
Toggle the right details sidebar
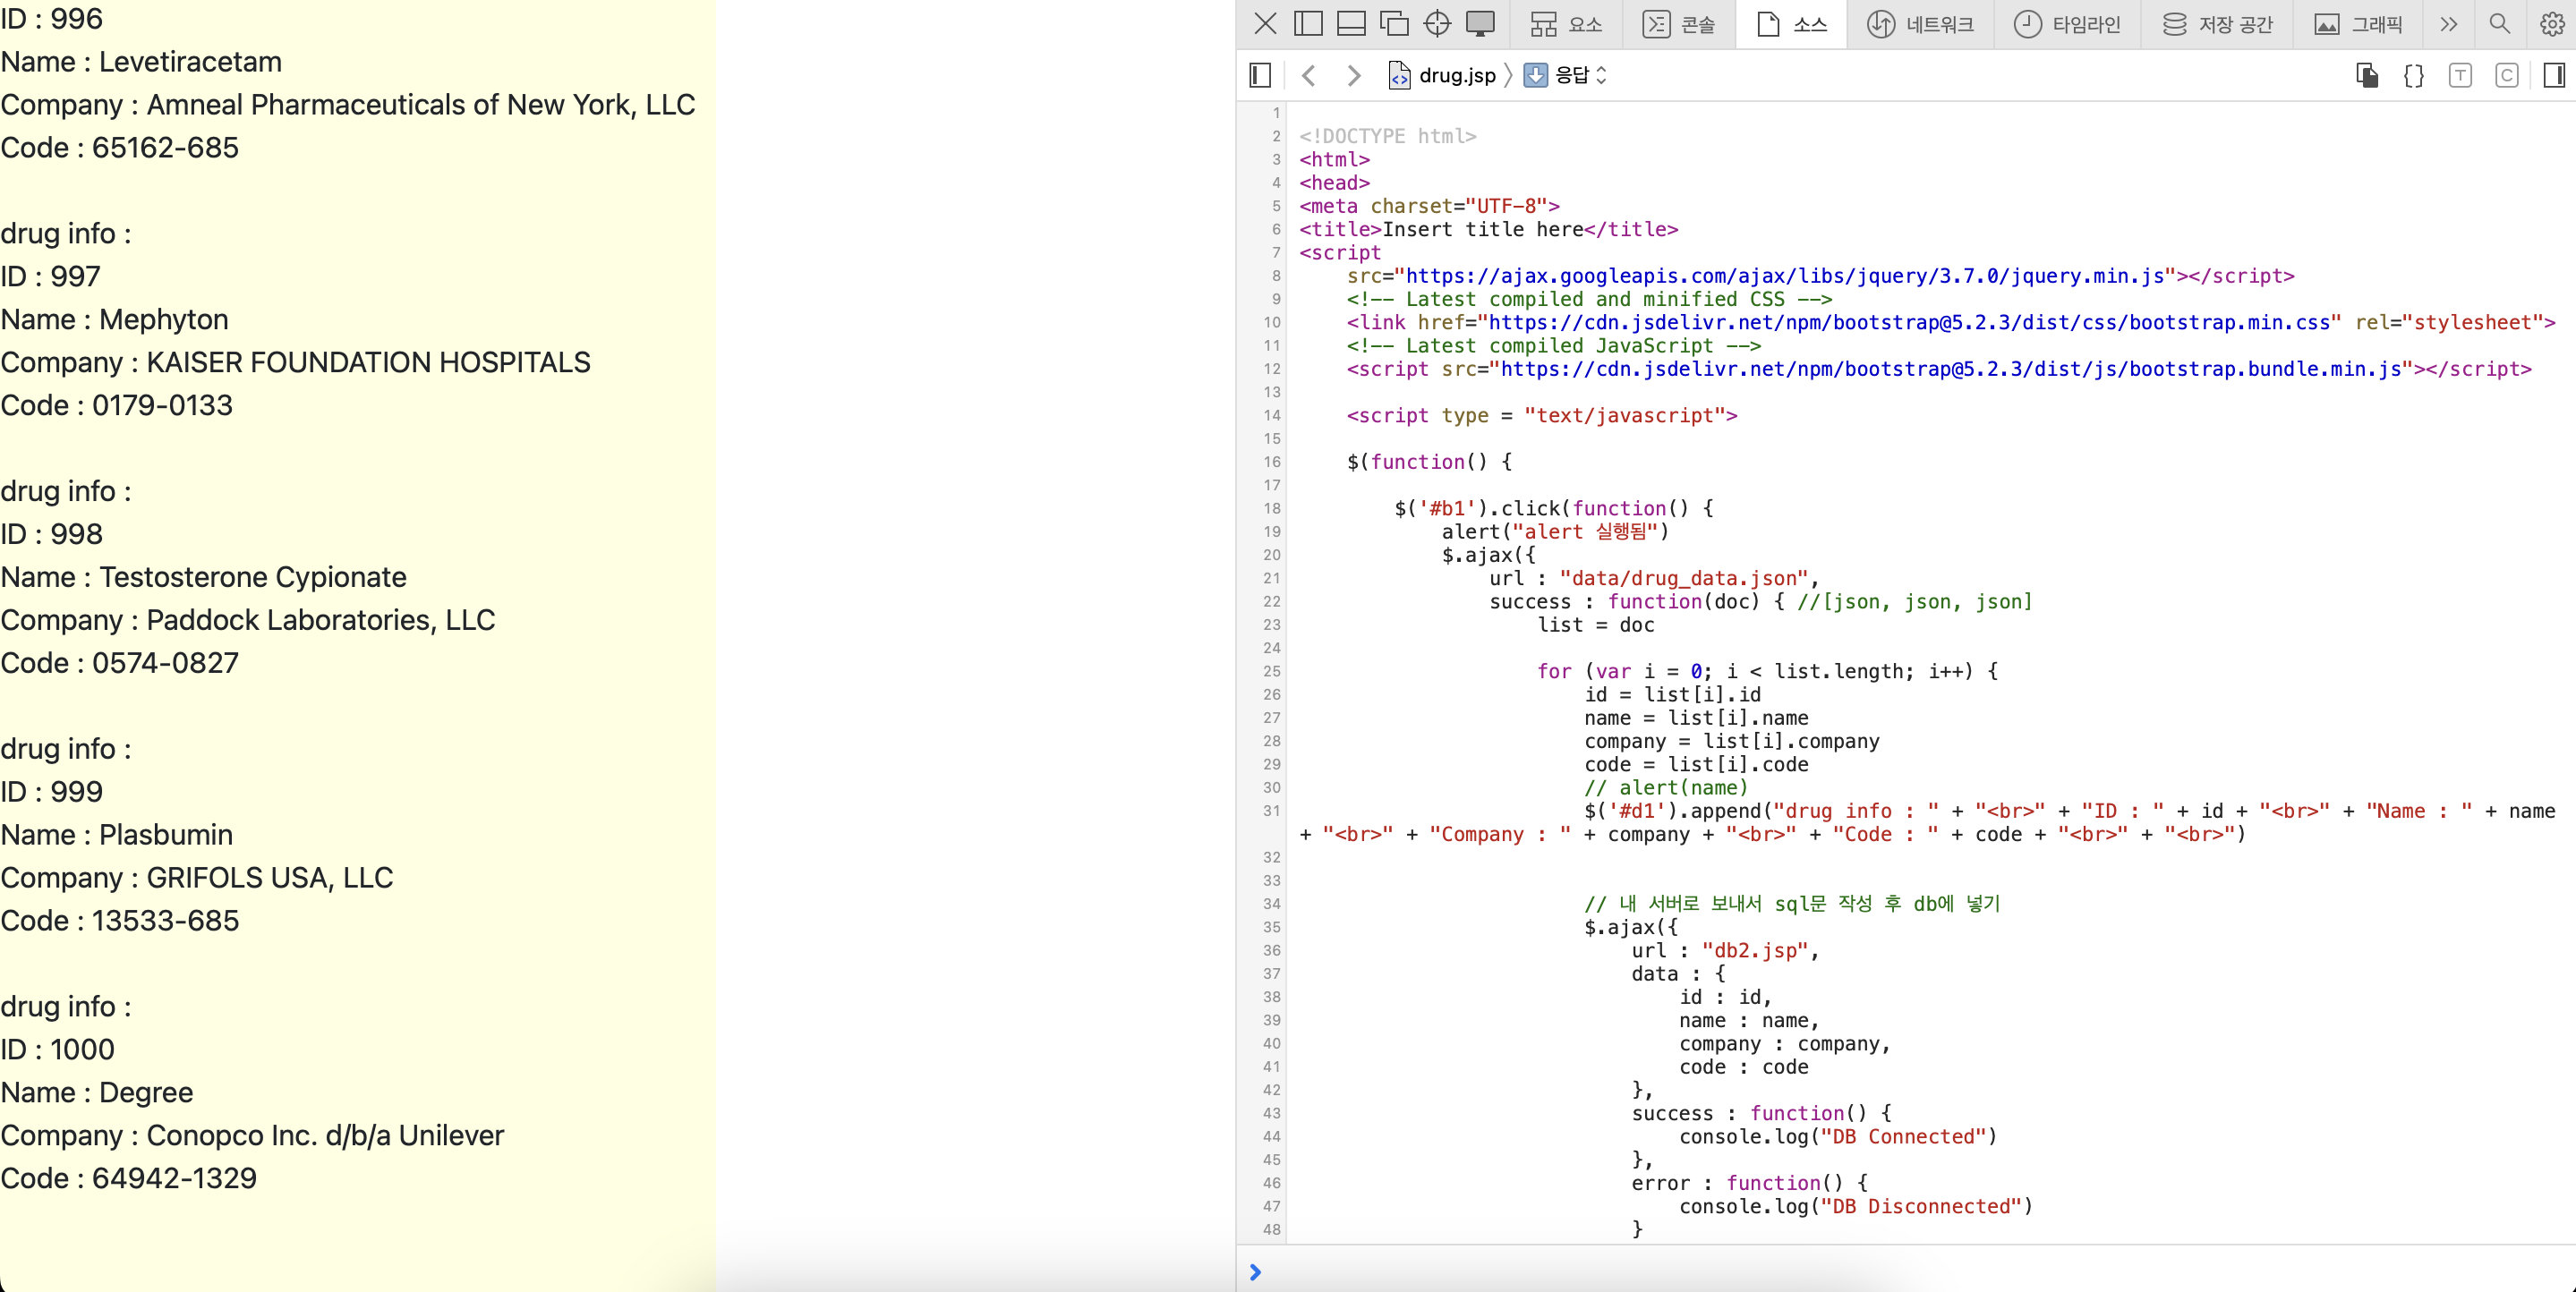tap(2554, 75)
